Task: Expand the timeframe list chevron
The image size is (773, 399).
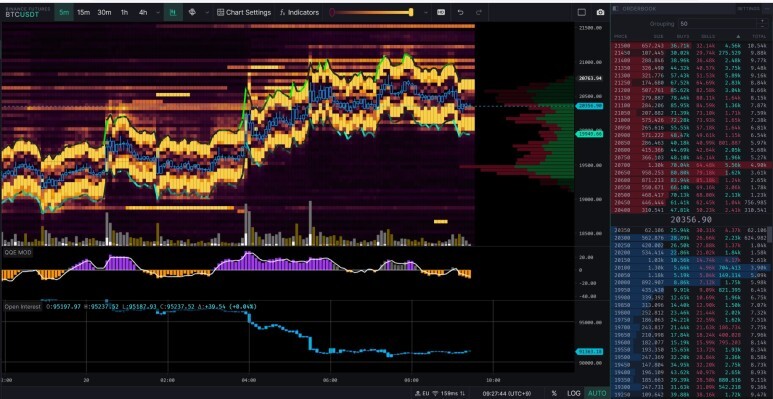Action: coord(158,12)
